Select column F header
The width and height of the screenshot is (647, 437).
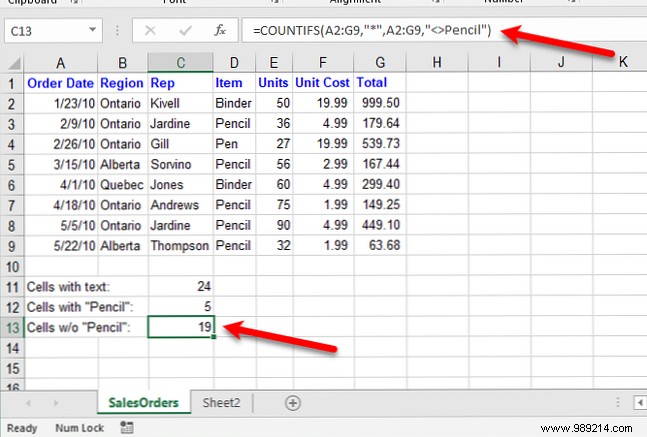pos(323,63)
